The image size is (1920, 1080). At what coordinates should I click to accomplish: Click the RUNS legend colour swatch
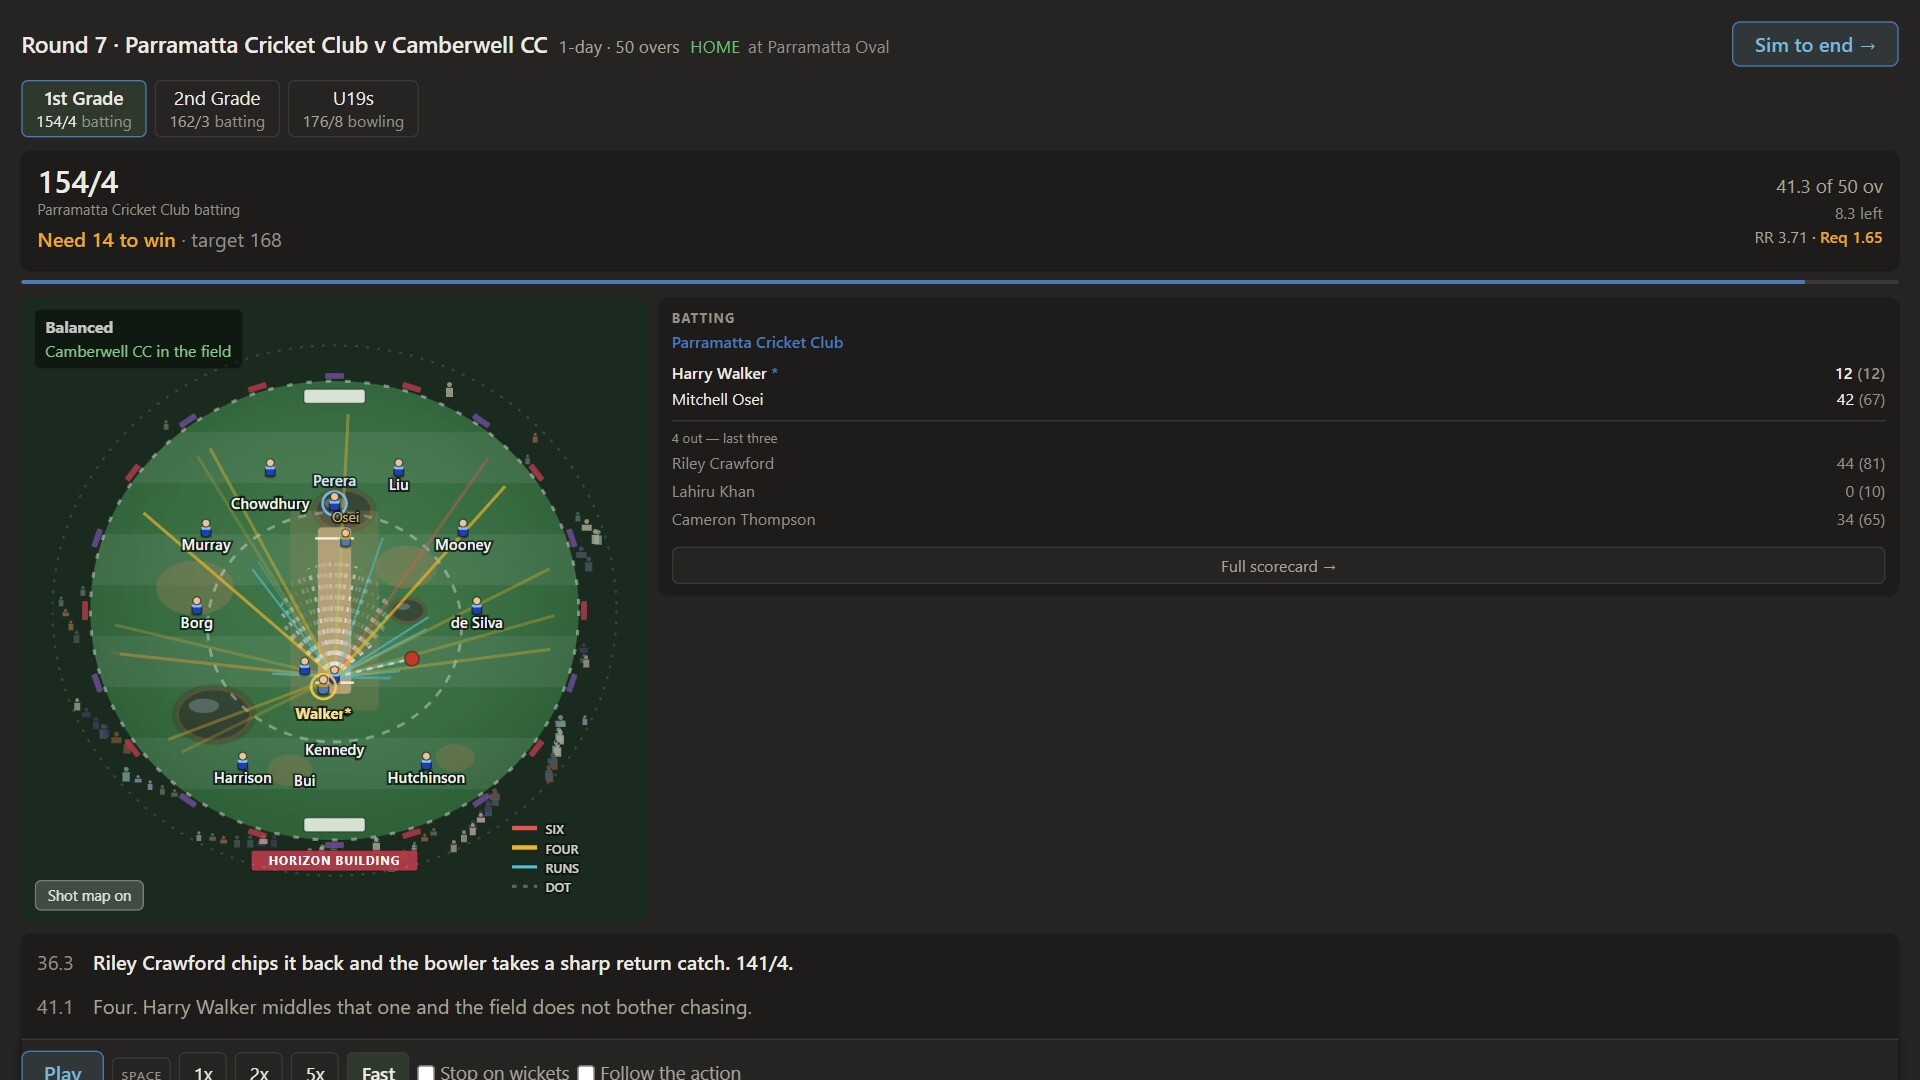click(x=525, y=867)
